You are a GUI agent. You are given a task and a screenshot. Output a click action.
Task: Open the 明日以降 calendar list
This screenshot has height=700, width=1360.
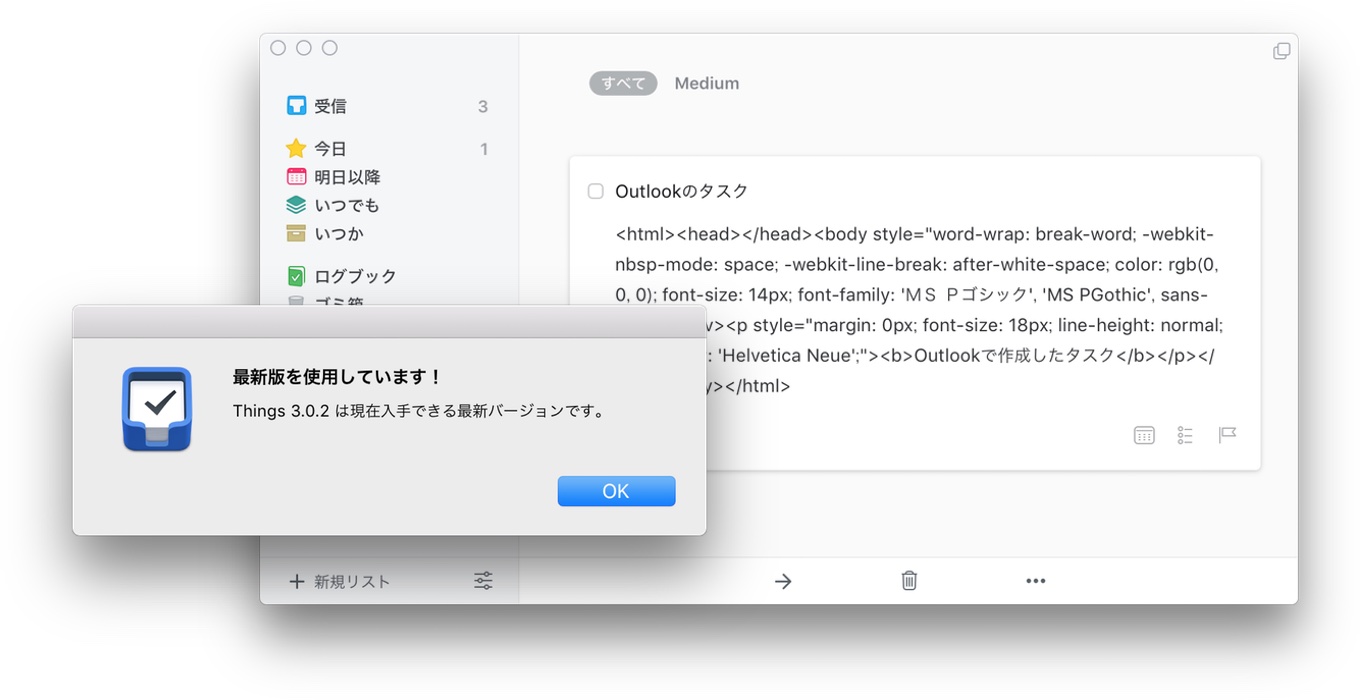tap(346, 177)
